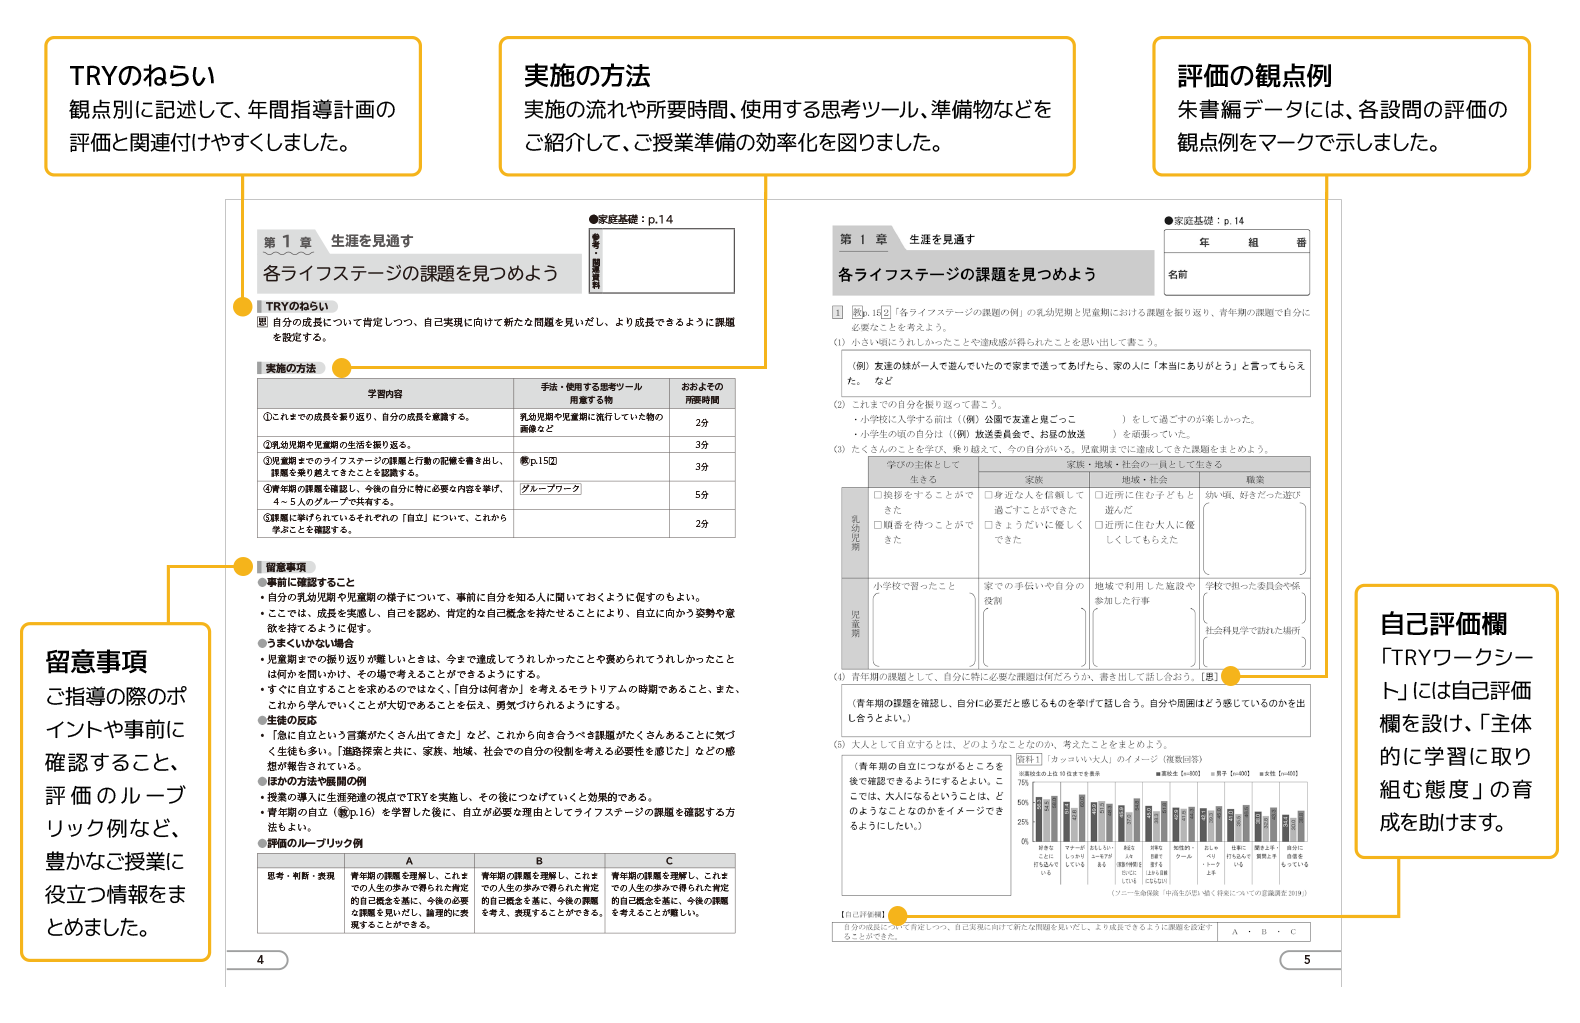Click the page number 5 tab
This screenshot has width=1580, height=1023.
coord(1306,960)
